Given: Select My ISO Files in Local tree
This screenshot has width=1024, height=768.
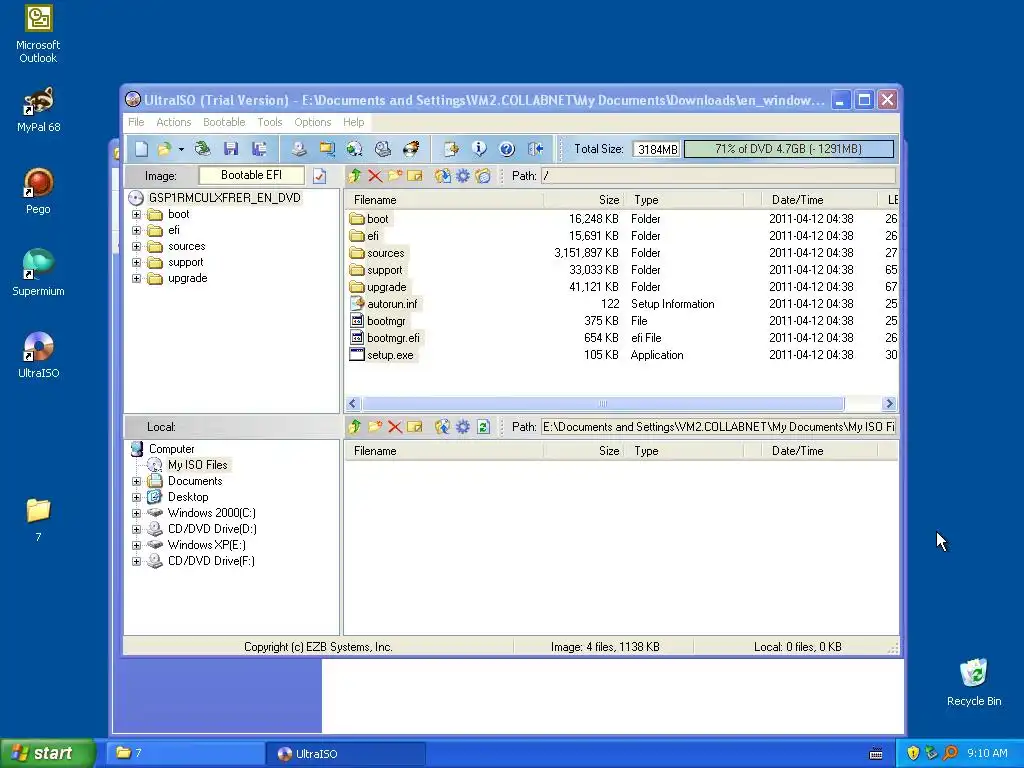Looking at the screenshot, I should pos(198,465).
